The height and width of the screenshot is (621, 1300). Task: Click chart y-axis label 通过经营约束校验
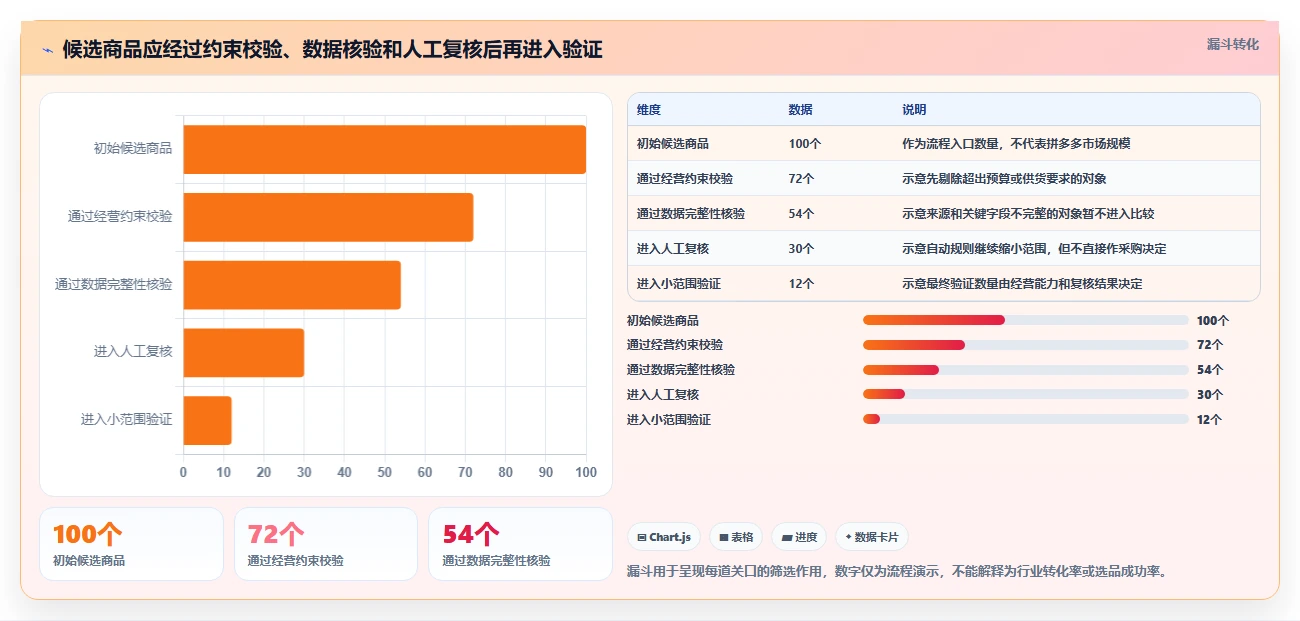pos(120,216)
